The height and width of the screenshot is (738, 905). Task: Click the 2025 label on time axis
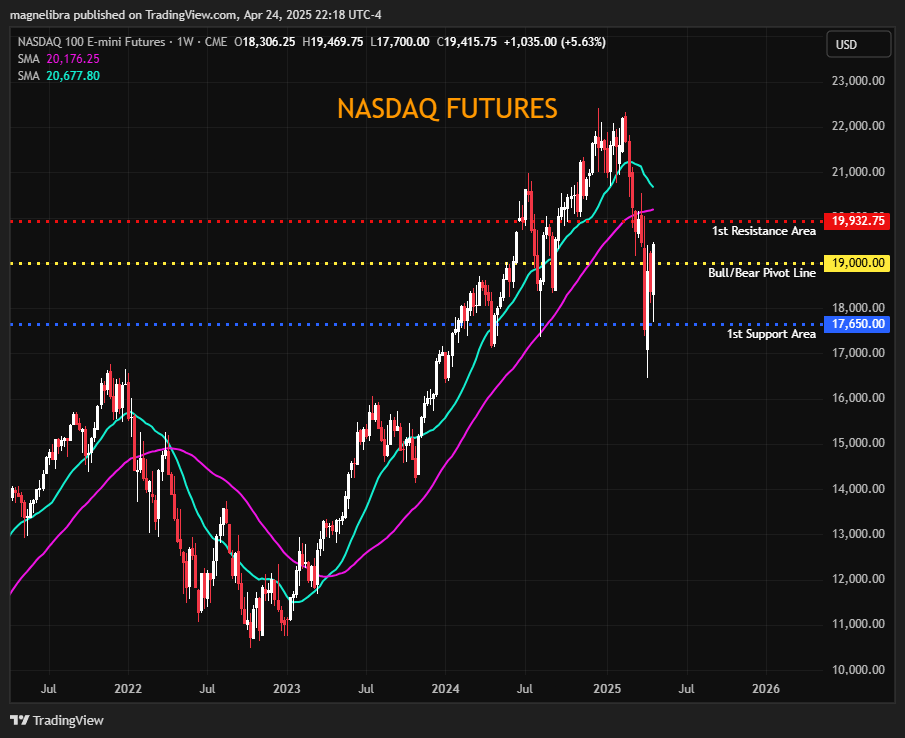click(607, 688)
